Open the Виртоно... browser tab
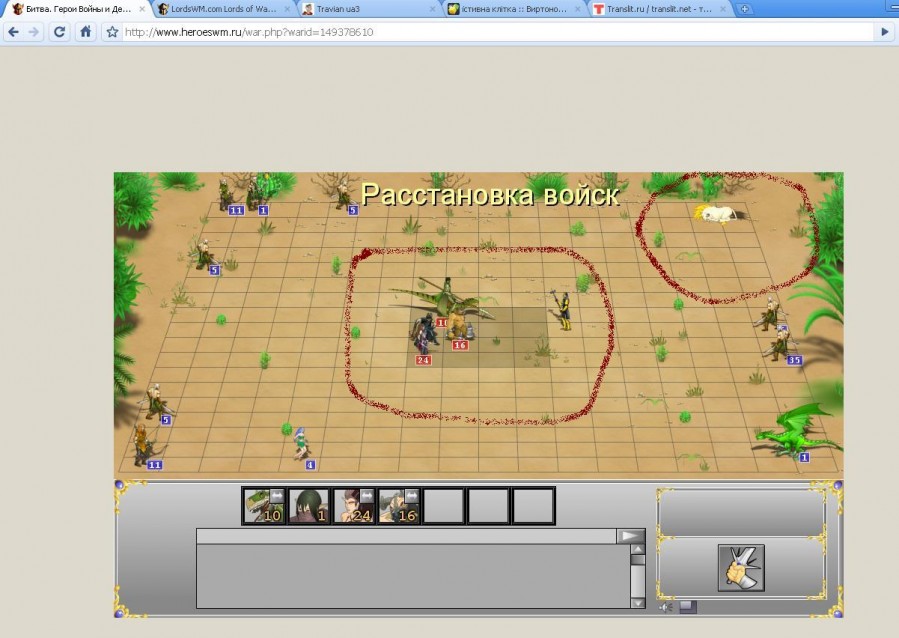The width and height of the screenshot is (899, 638). pos(514,9)
